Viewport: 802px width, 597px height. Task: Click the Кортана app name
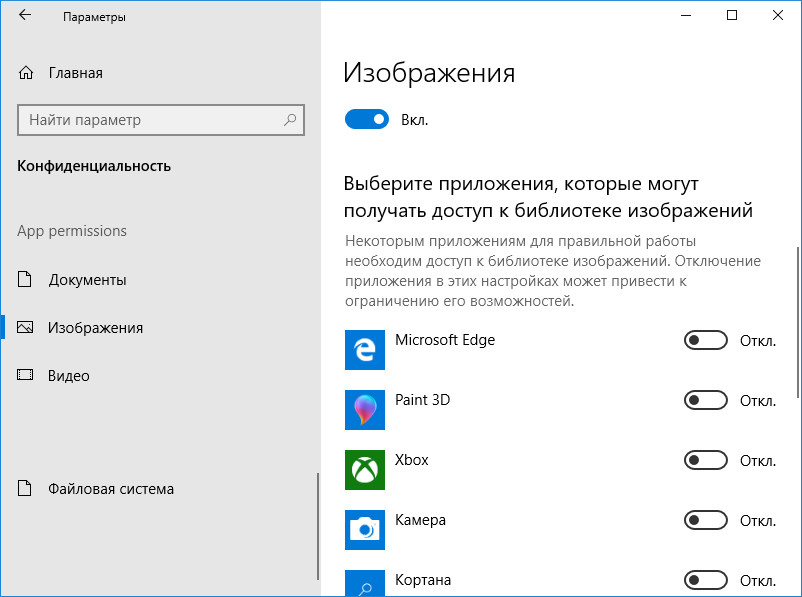pos(423,580)
